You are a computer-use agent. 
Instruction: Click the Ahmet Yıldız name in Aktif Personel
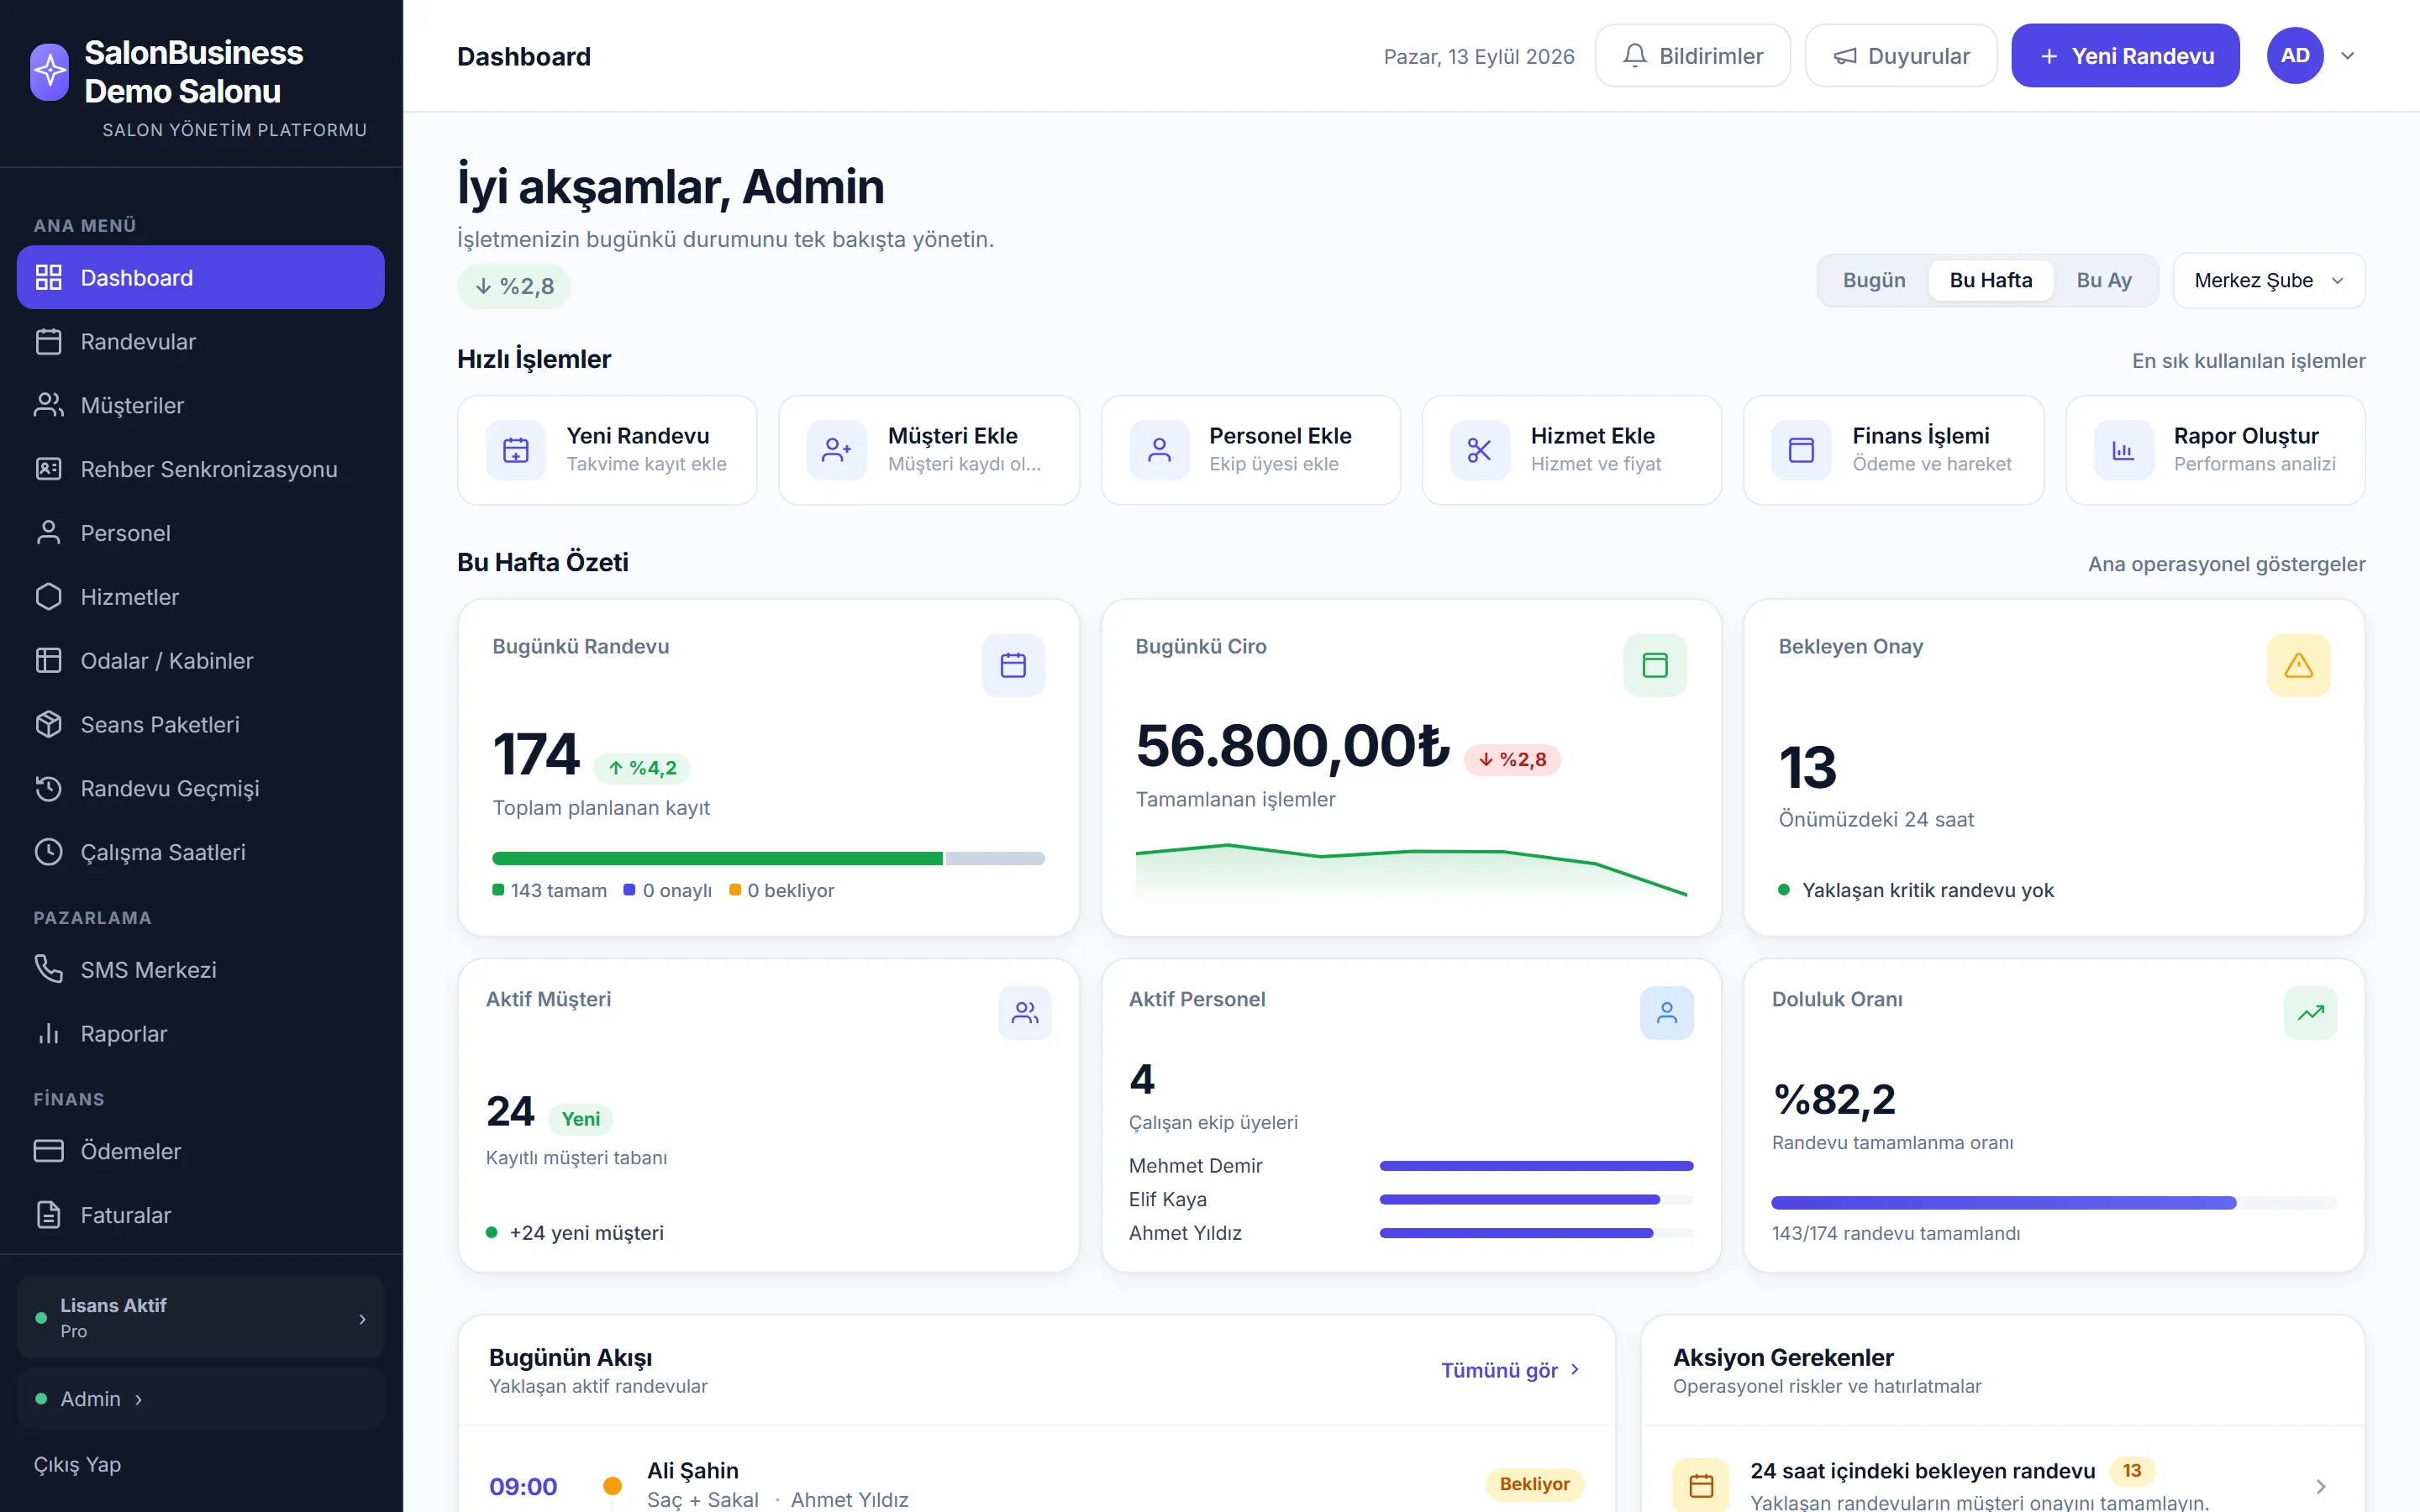click(x=1185, y=1233)
